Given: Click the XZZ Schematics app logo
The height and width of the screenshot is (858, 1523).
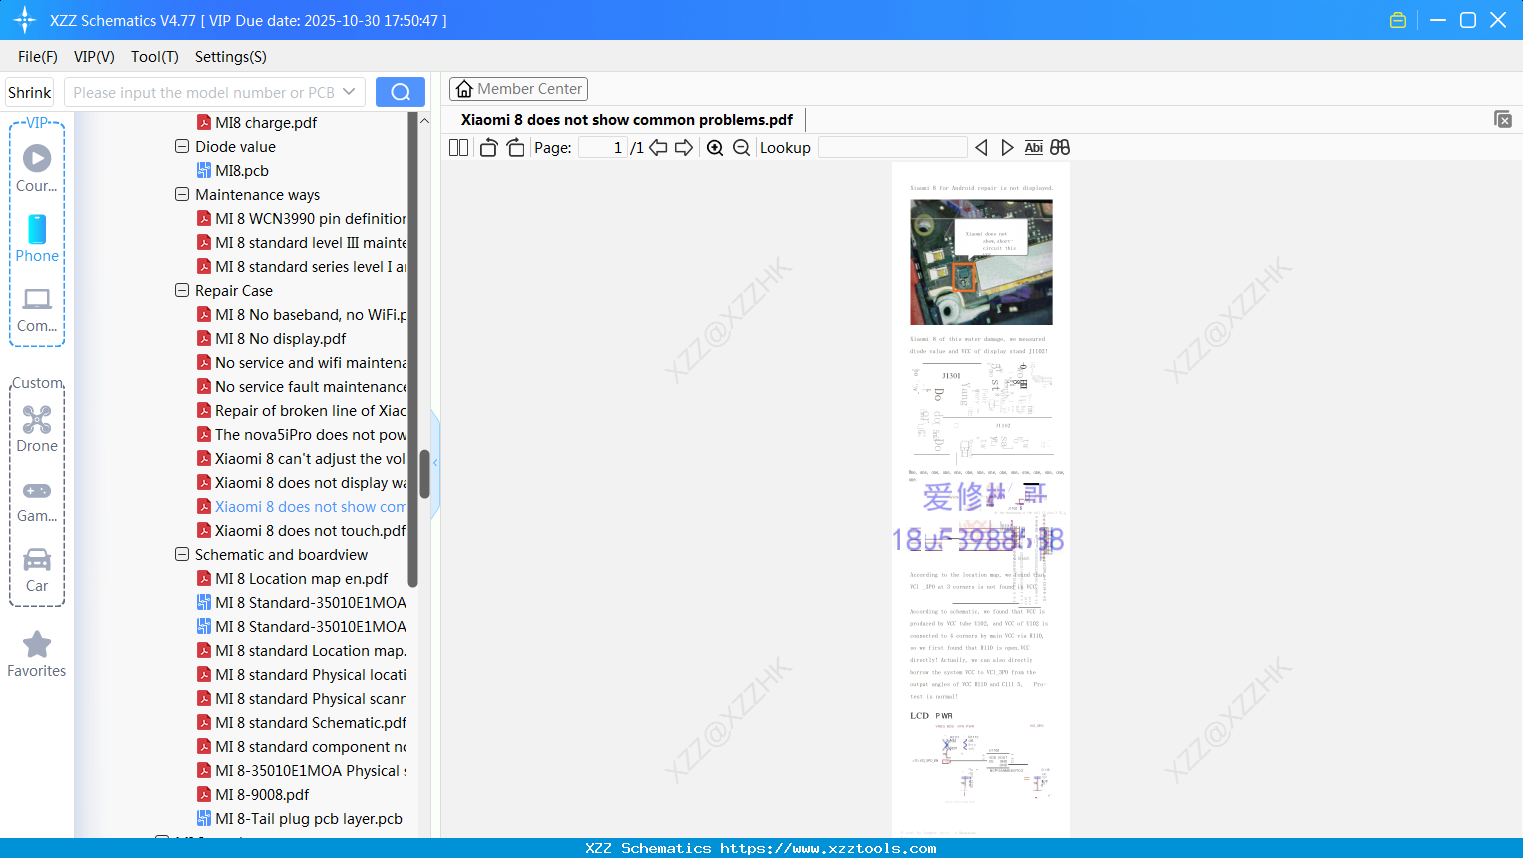Looking at the screenshot, I should (25, 20).
